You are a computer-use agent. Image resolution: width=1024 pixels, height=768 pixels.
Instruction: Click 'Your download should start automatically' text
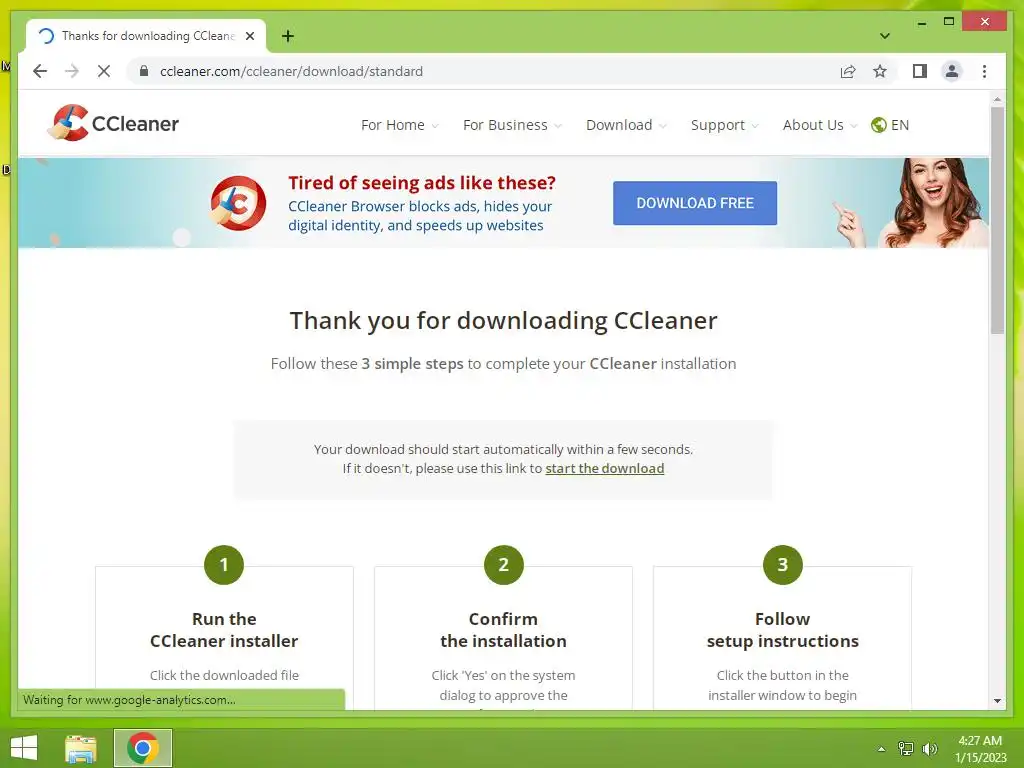504,449
